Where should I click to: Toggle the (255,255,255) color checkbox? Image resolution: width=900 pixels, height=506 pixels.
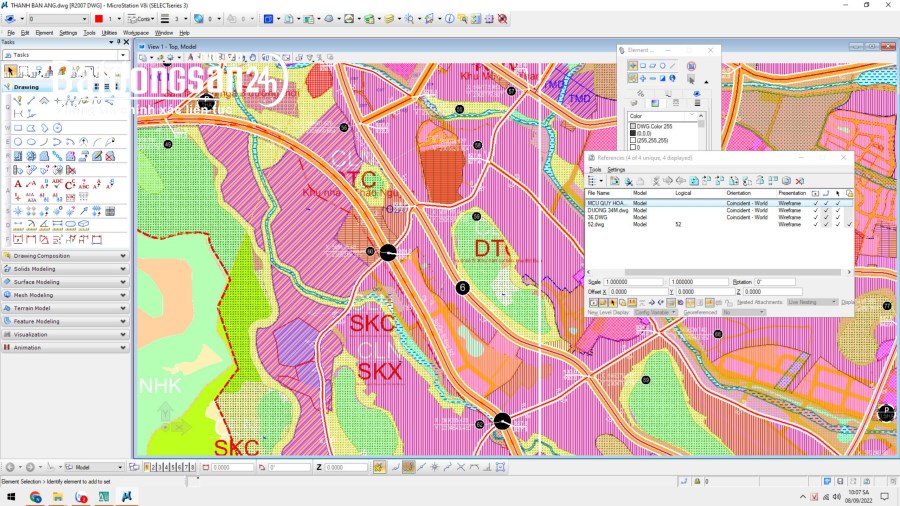633,140
